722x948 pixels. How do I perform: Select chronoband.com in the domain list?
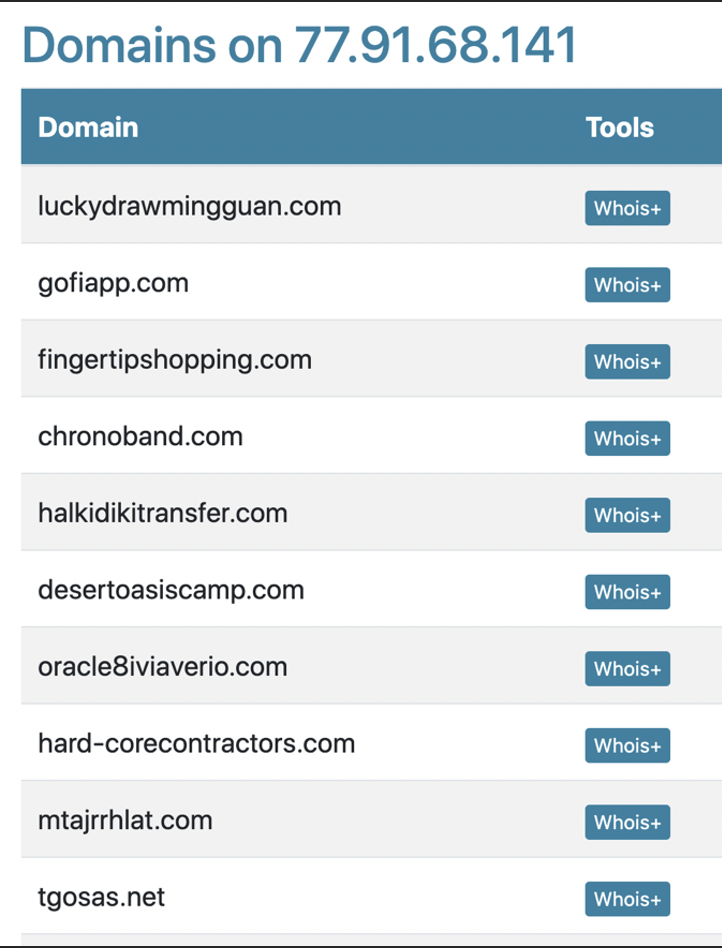point(140,437)
